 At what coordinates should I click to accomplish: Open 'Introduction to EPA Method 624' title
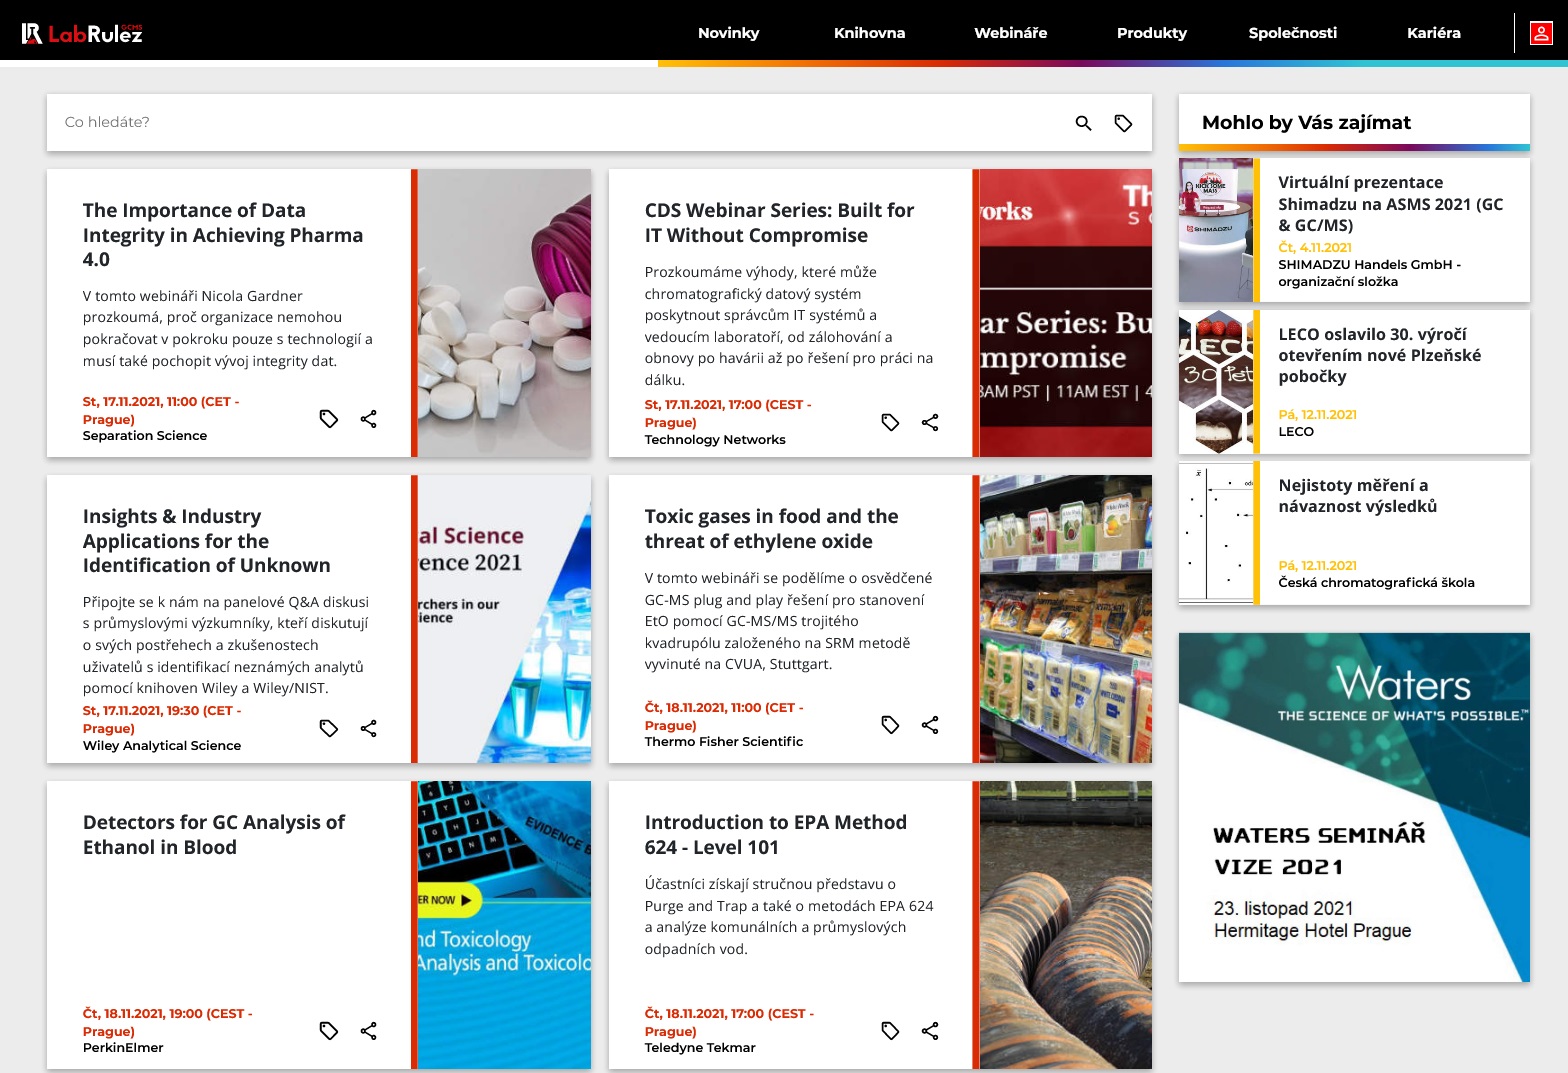[776, 835]
